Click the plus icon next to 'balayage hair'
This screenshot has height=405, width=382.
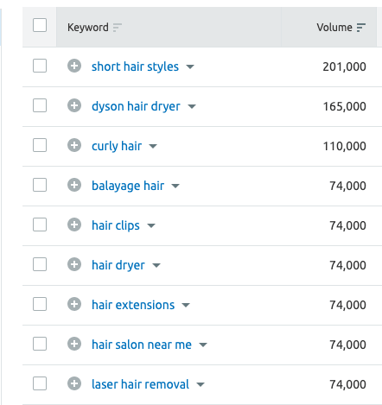click(74, 185)
